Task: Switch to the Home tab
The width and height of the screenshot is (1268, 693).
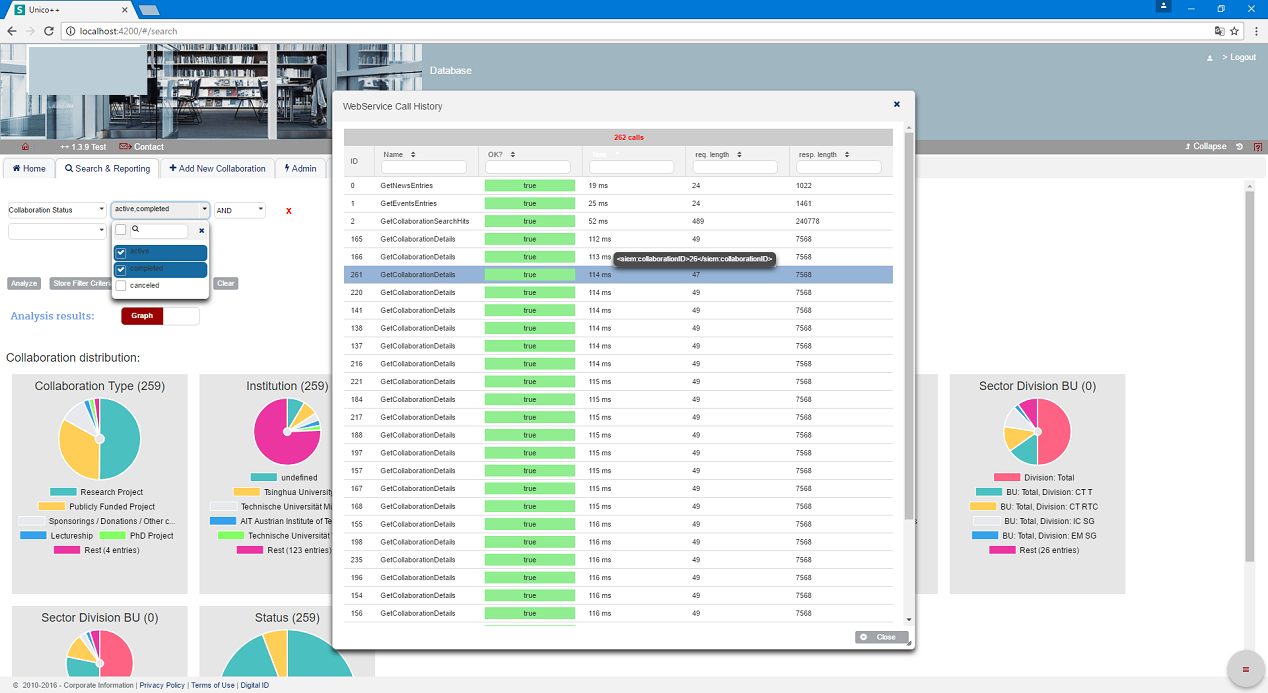Action: coord(29,169)
